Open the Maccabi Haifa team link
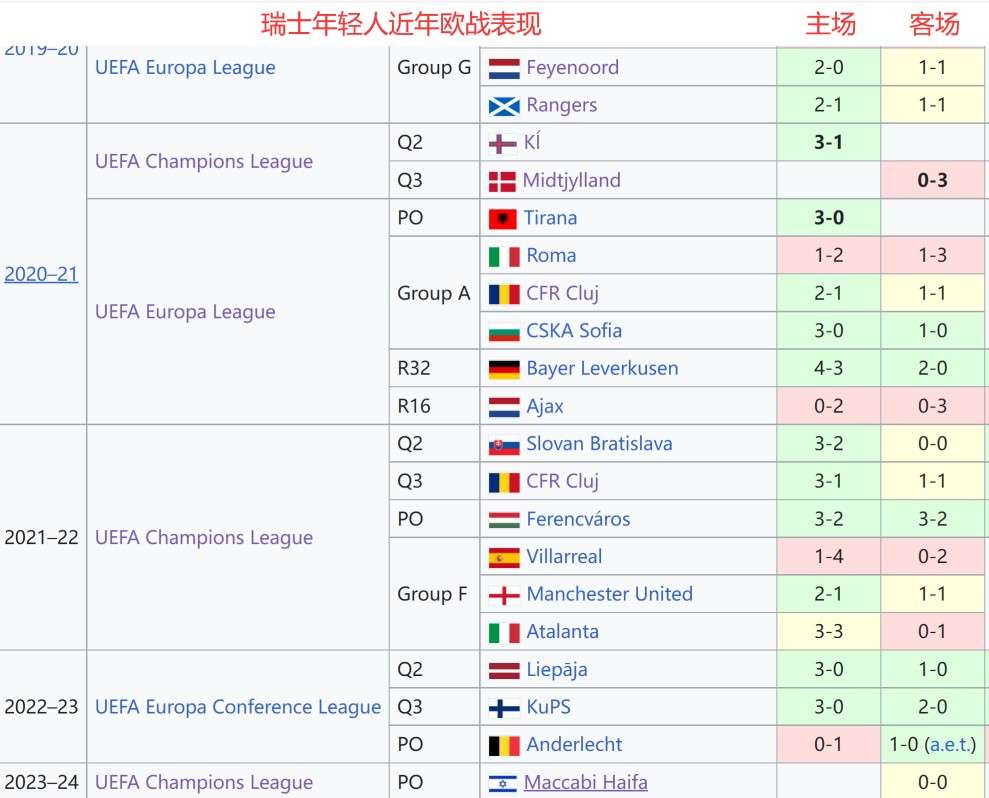Viewport: 989px width, 798px height. [586, 782]
